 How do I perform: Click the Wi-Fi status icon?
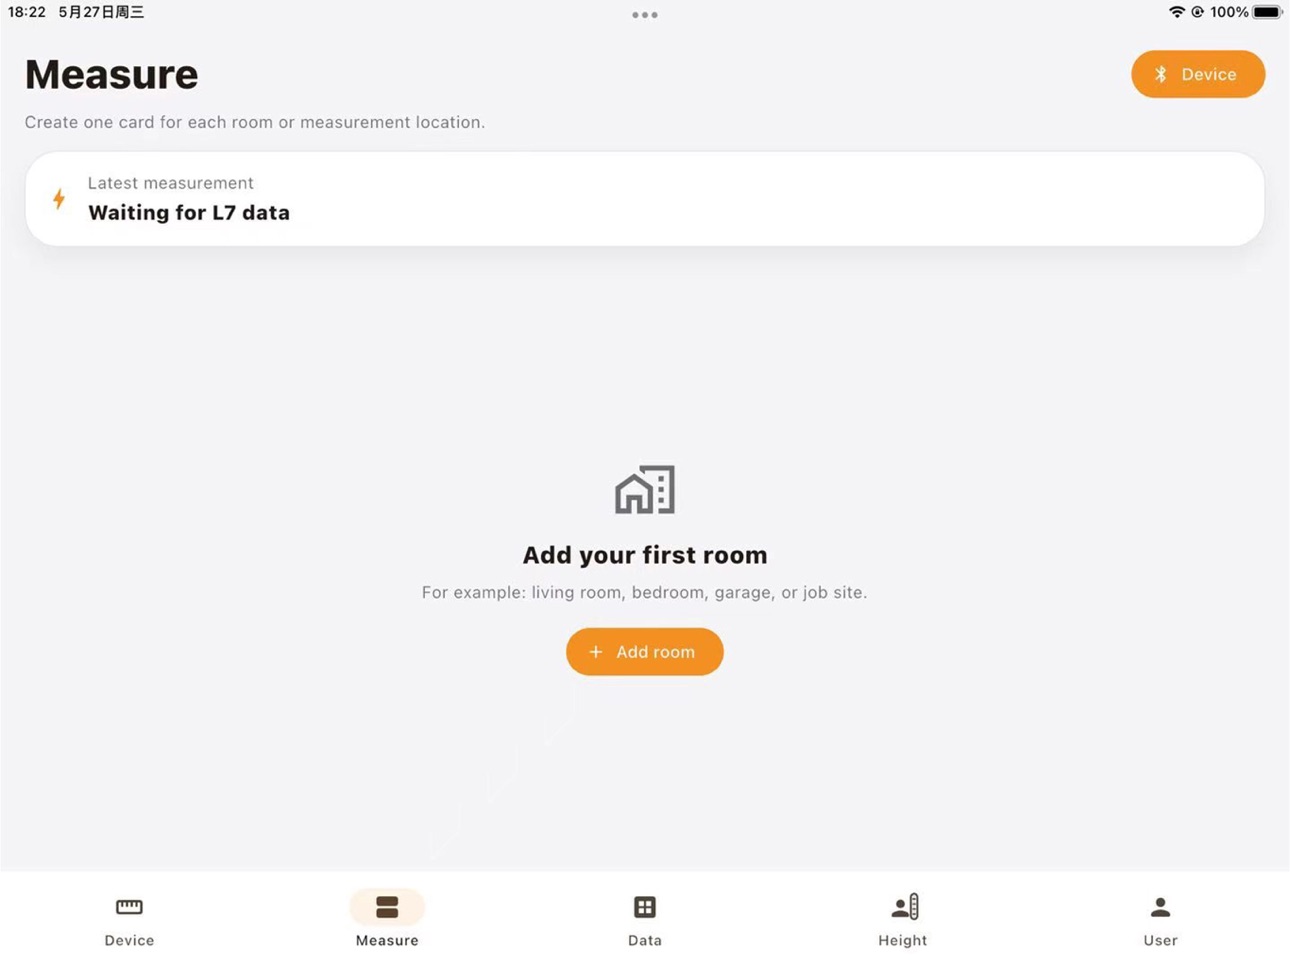1177,12
